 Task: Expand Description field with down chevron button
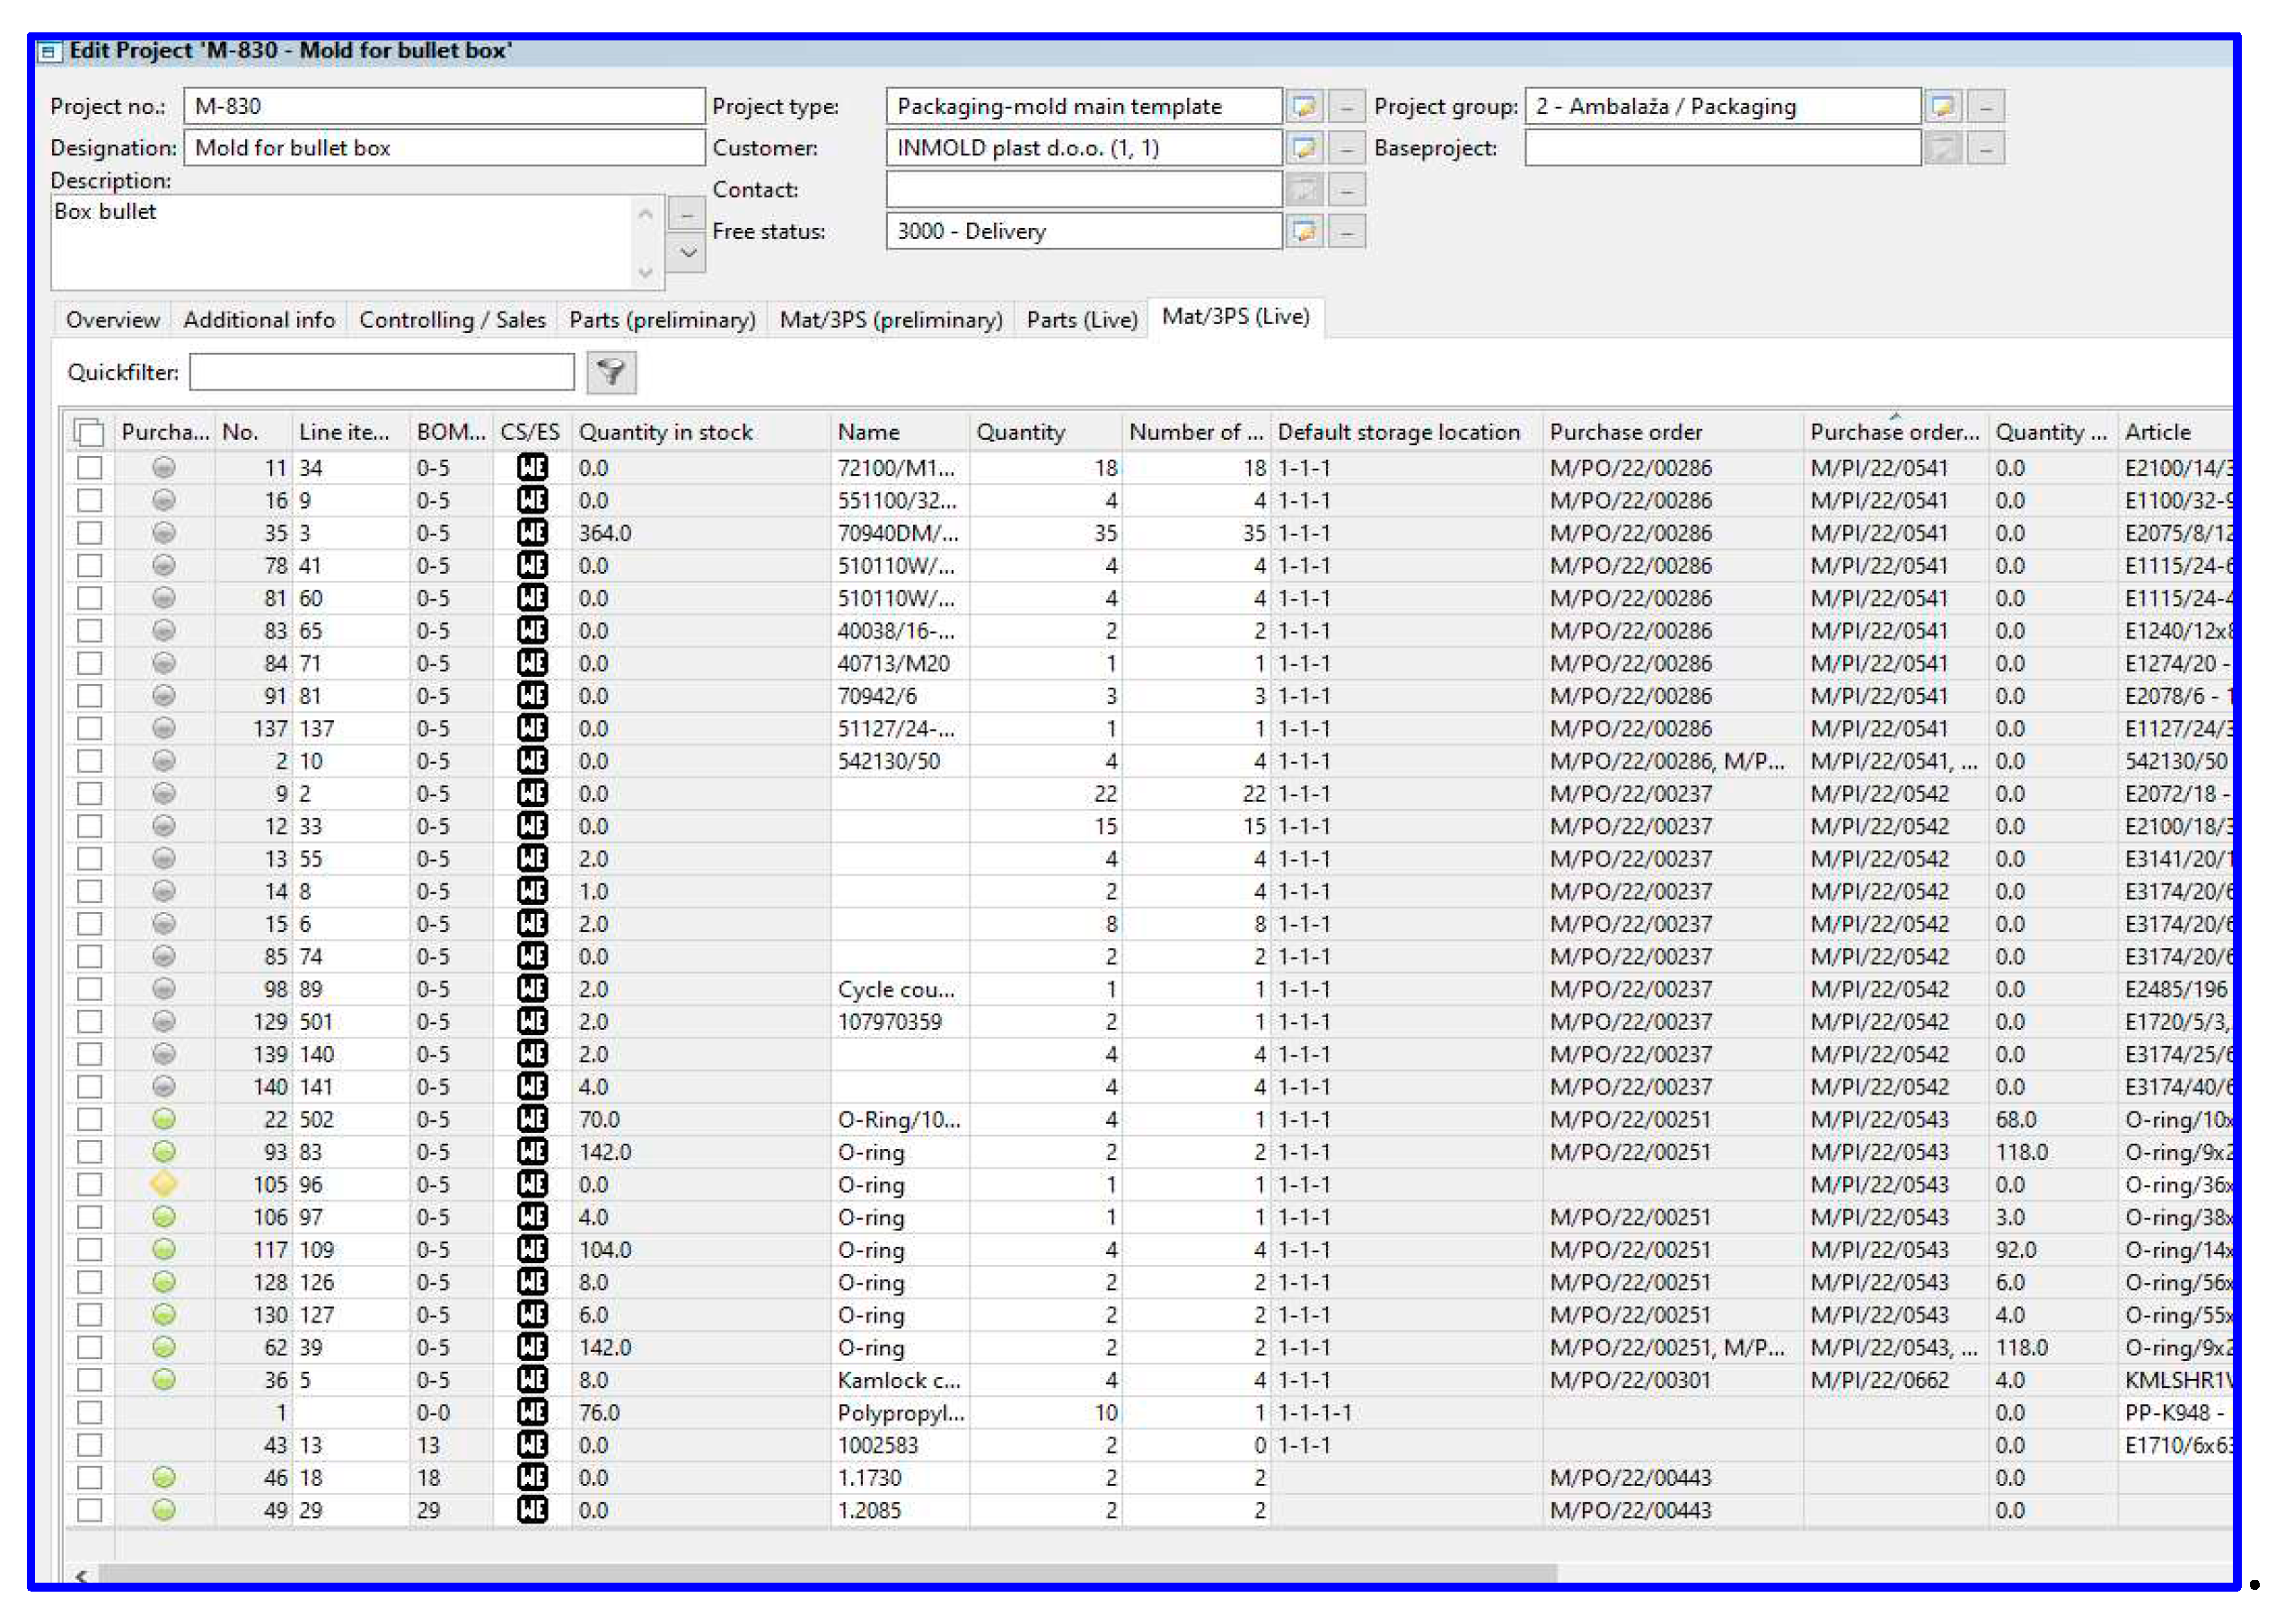click(687, 253)
